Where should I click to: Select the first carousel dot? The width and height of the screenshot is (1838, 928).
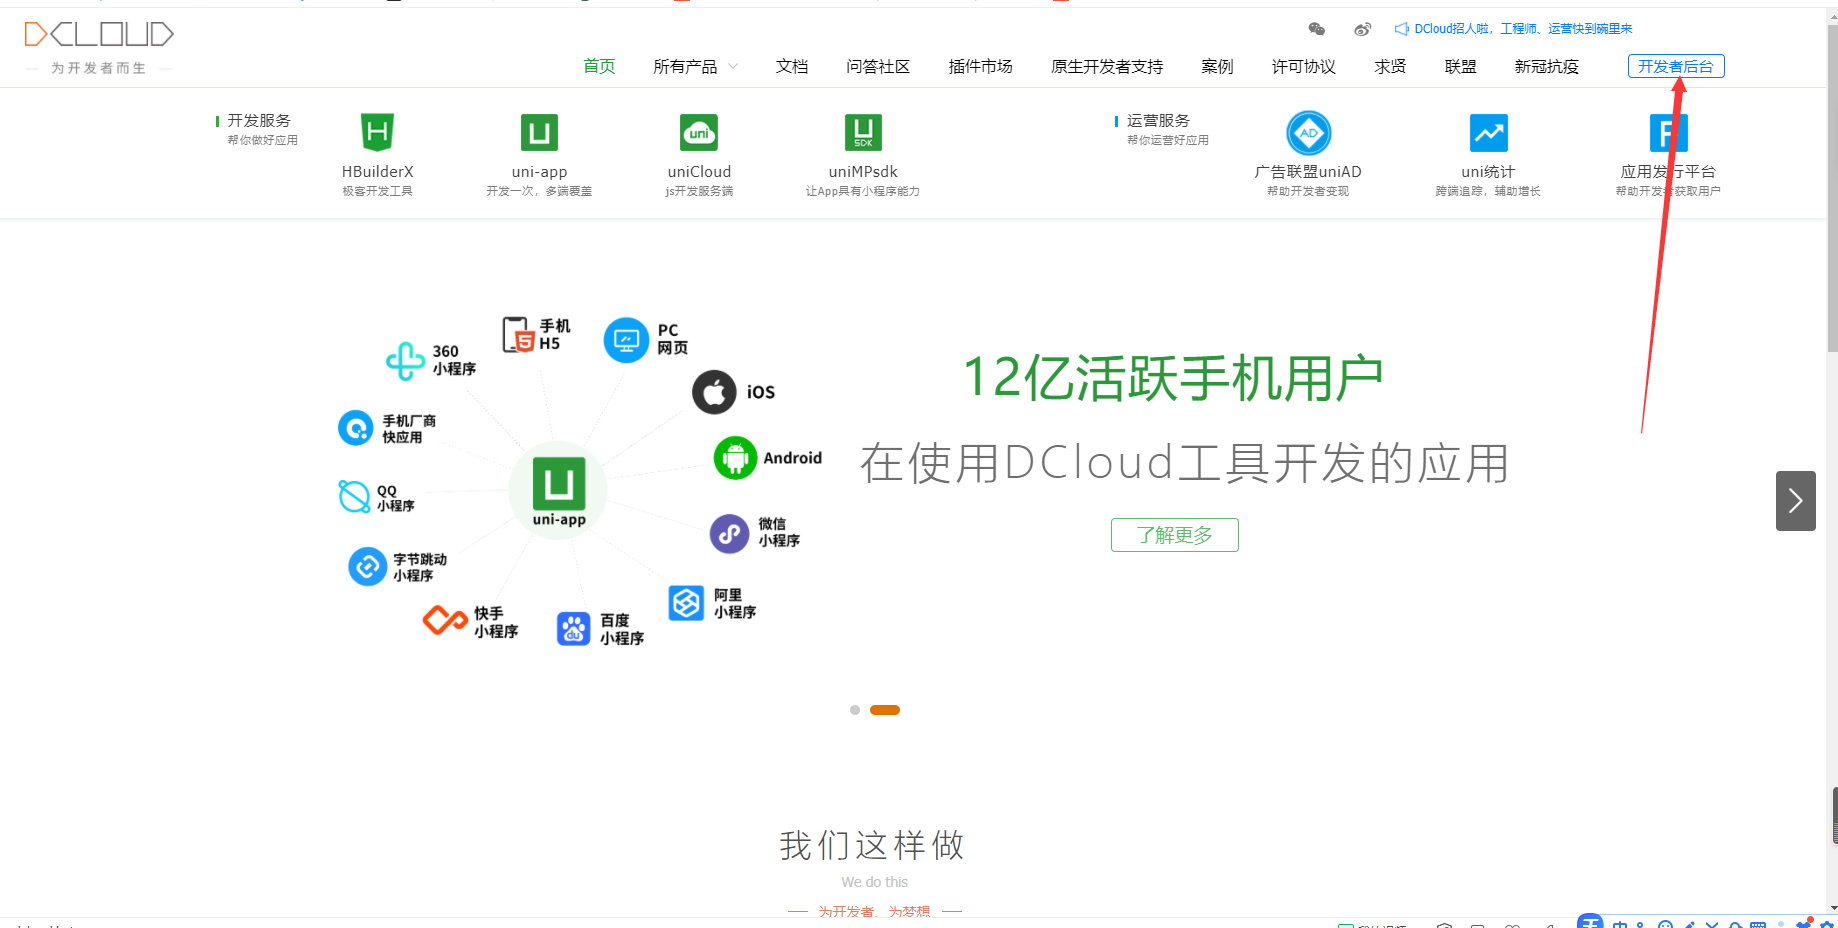pos(855,710)
